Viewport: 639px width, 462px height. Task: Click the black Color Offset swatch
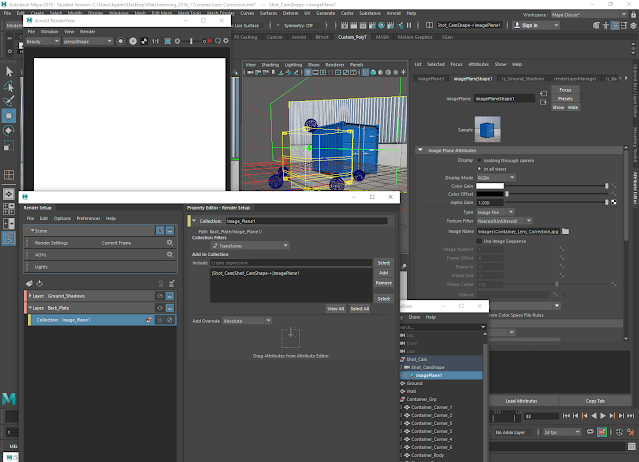click(x=490, y=194)
